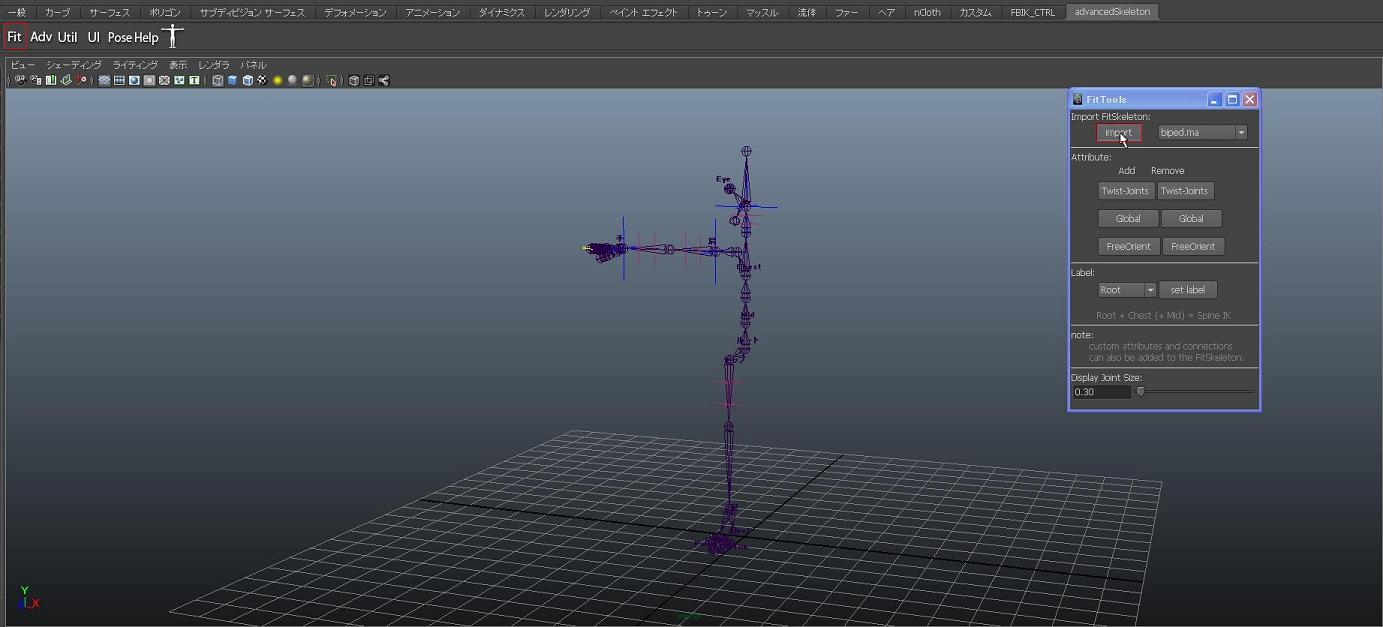Toggle the Film Gate icon

(x=119, y=80)
